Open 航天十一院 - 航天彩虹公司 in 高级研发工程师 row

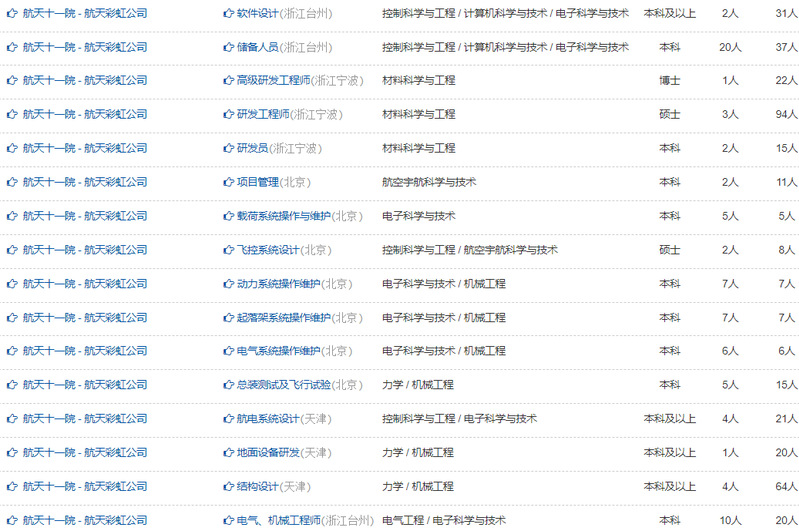(x=85, y=80)
